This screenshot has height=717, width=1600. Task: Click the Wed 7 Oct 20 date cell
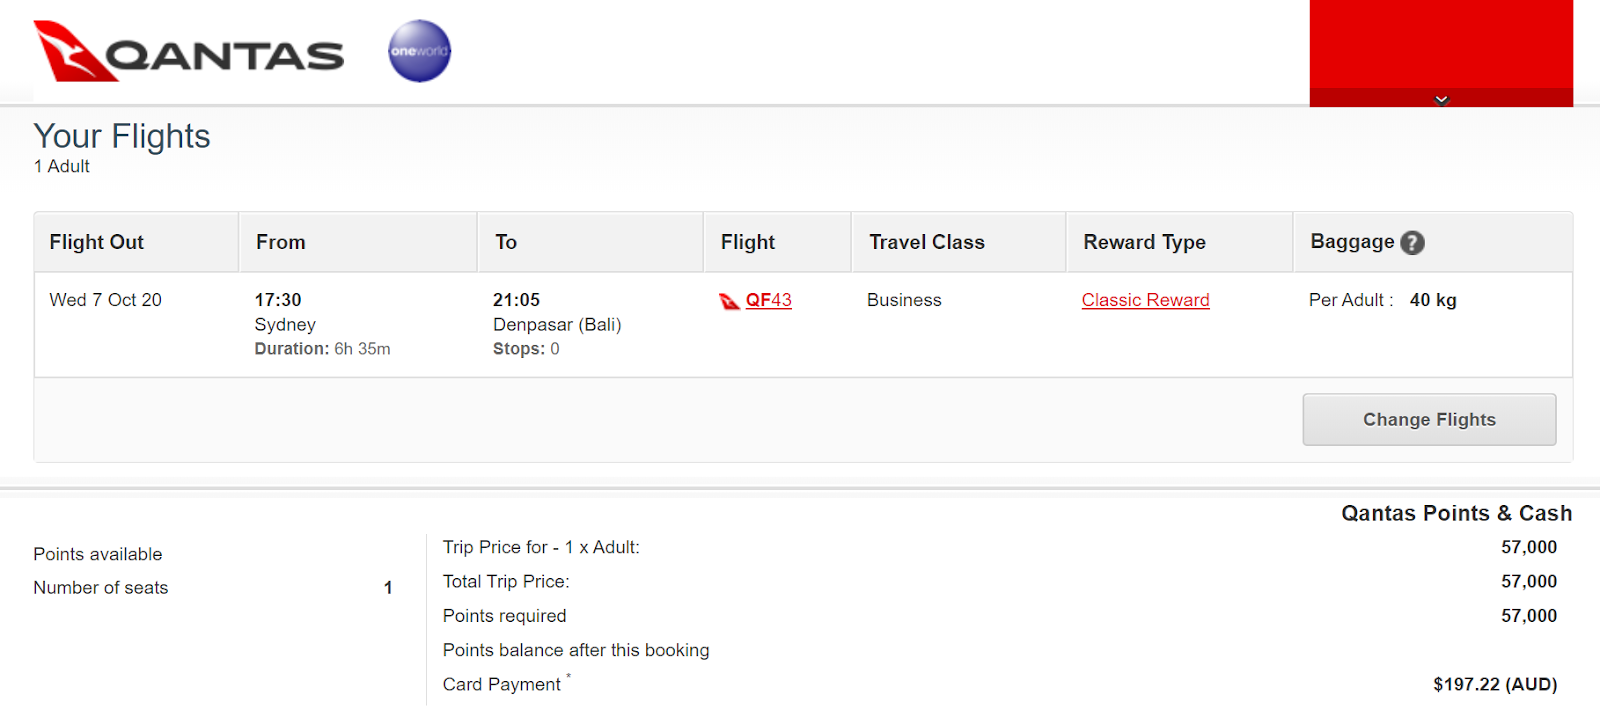(x=105, y=300)
